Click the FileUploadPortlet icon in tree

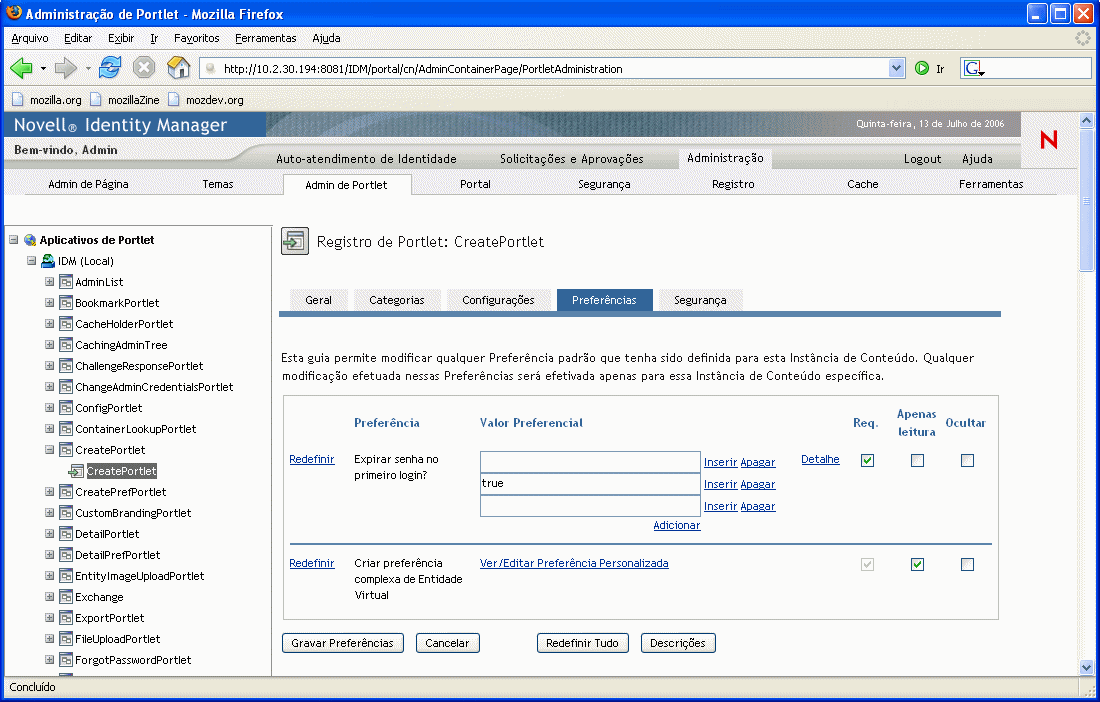tap(66, 640)
